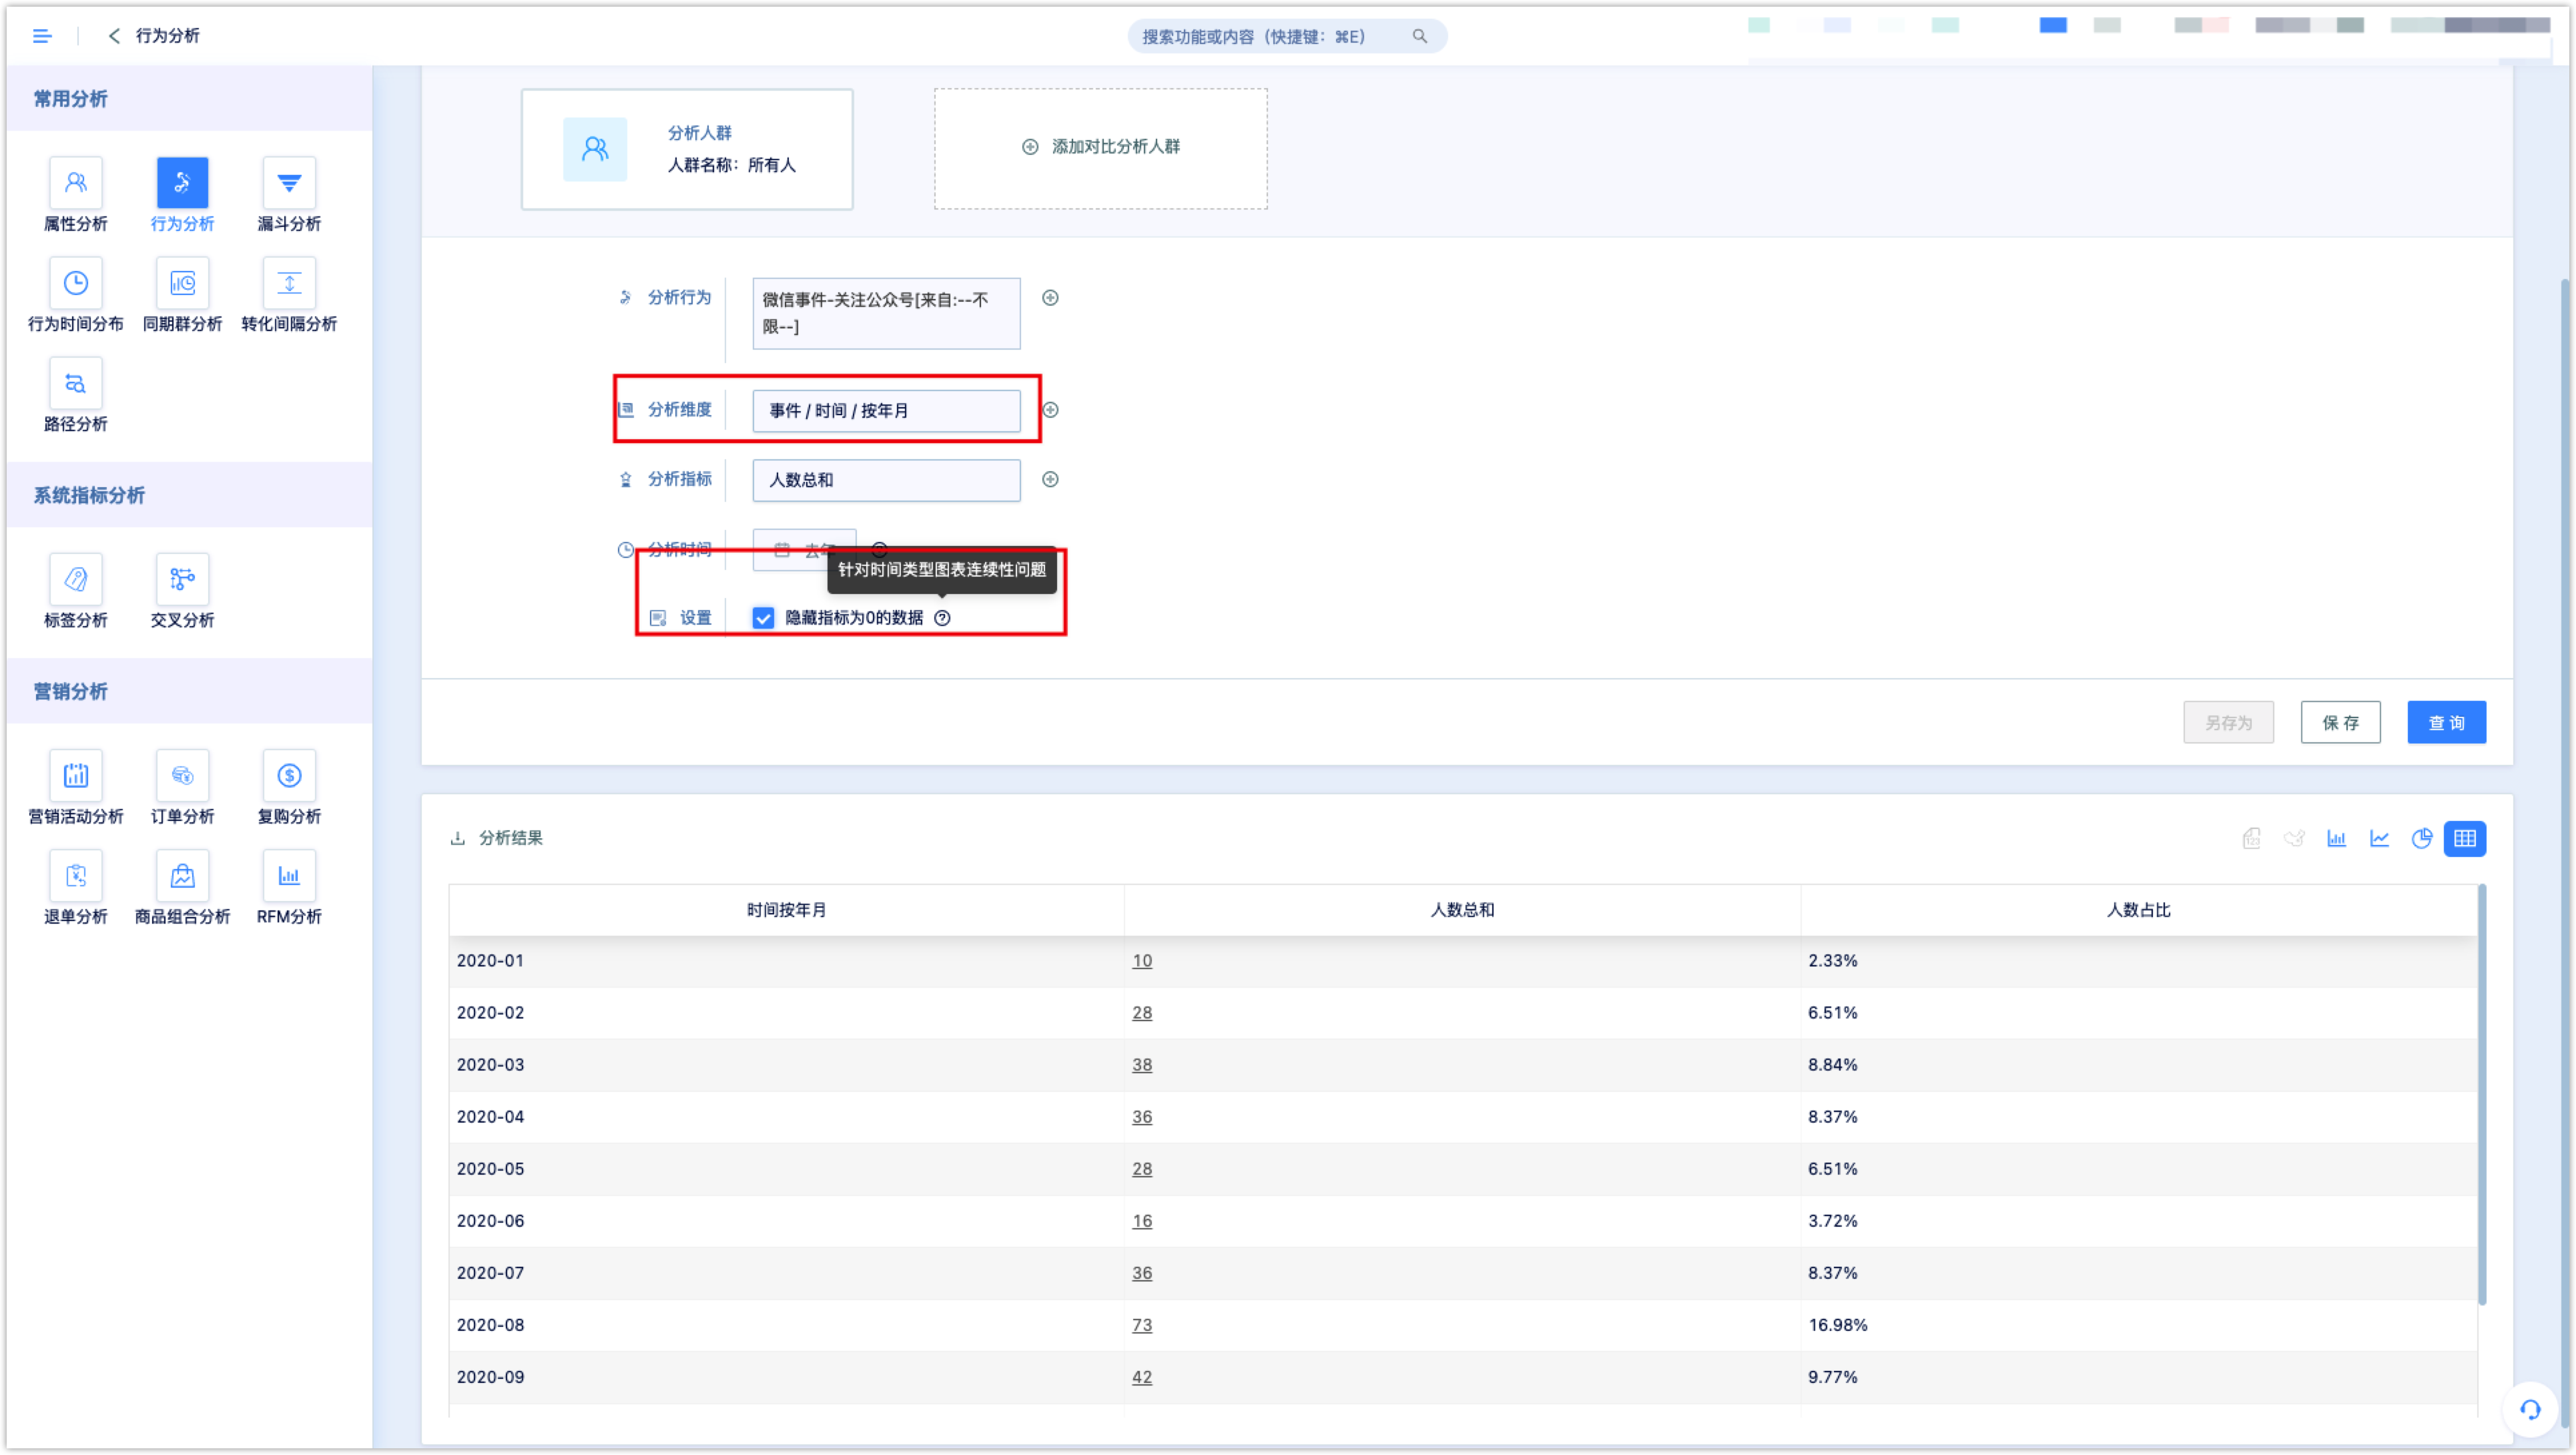
Task: Open the 2020-01 people count link 10
Action: click(1142, 960)
